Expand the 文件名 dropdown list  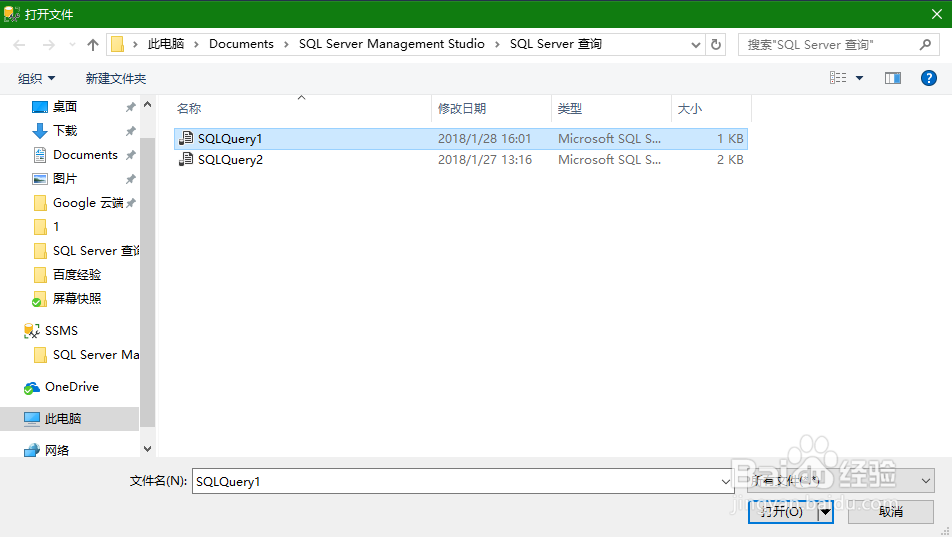726,481
